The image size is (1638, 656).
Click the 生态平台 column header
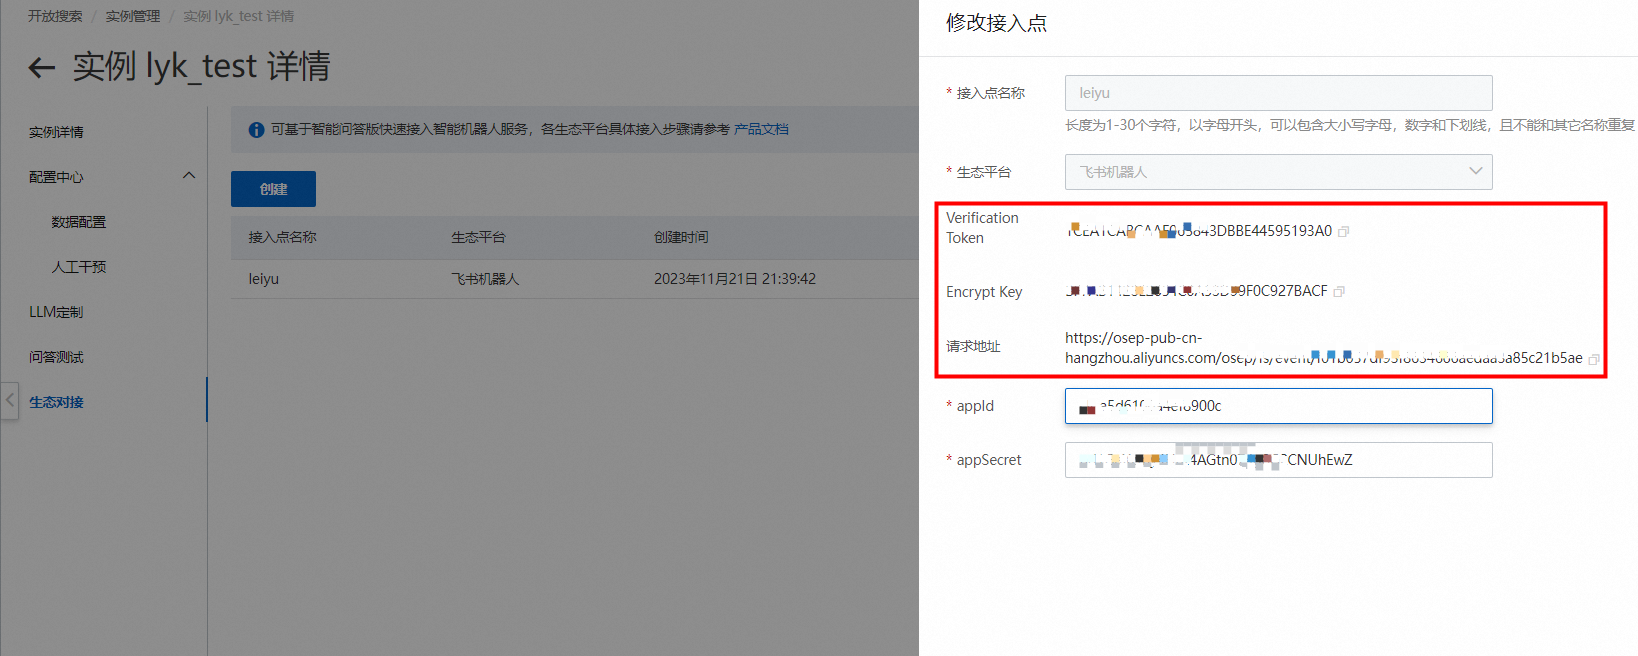(478, 237)
